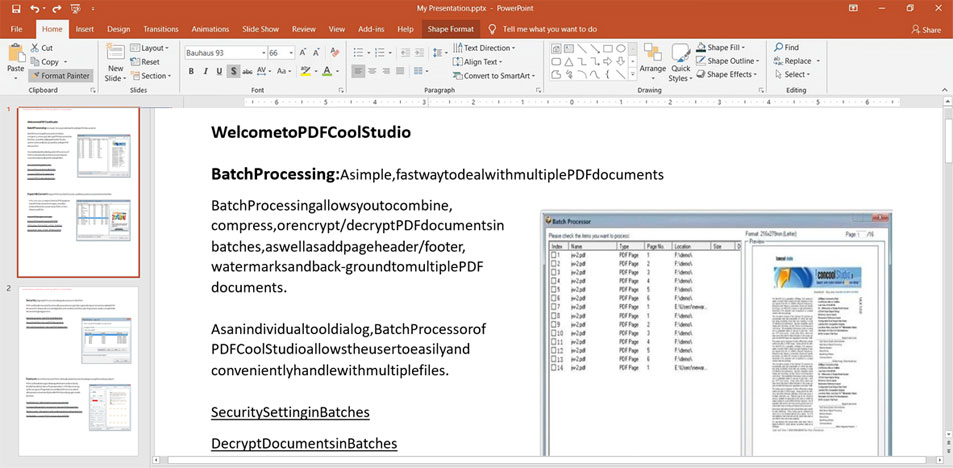Select the Right Arrow shape
Image resolution: width=953 pixels, height=468 pixels.
[608, 61]
